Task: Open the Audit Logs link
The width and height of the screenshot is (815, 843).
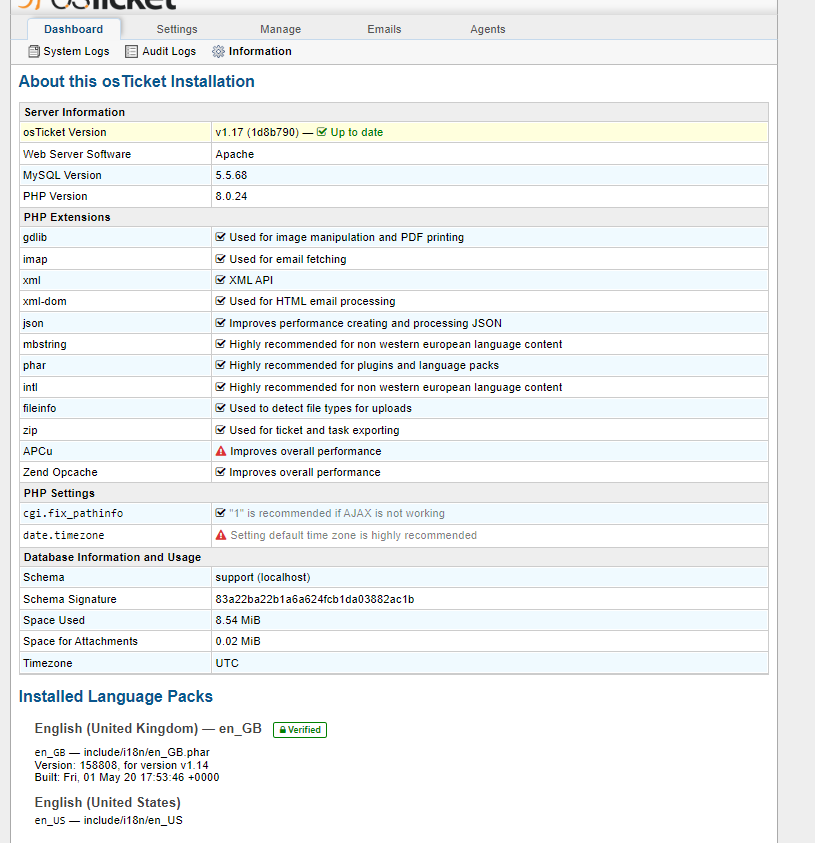Action: pos(169,52)
